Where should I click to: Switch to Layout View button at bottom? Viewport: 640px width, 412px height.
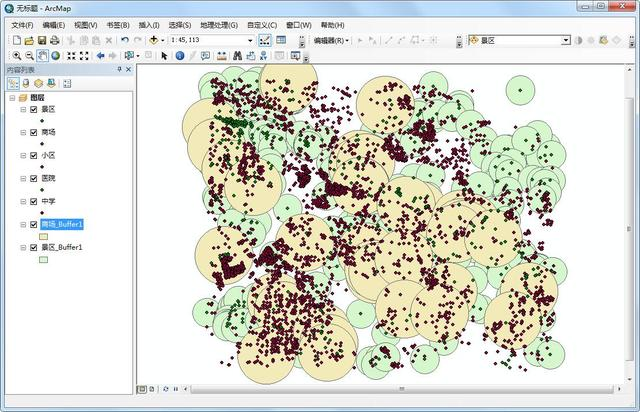coord(152,389)
